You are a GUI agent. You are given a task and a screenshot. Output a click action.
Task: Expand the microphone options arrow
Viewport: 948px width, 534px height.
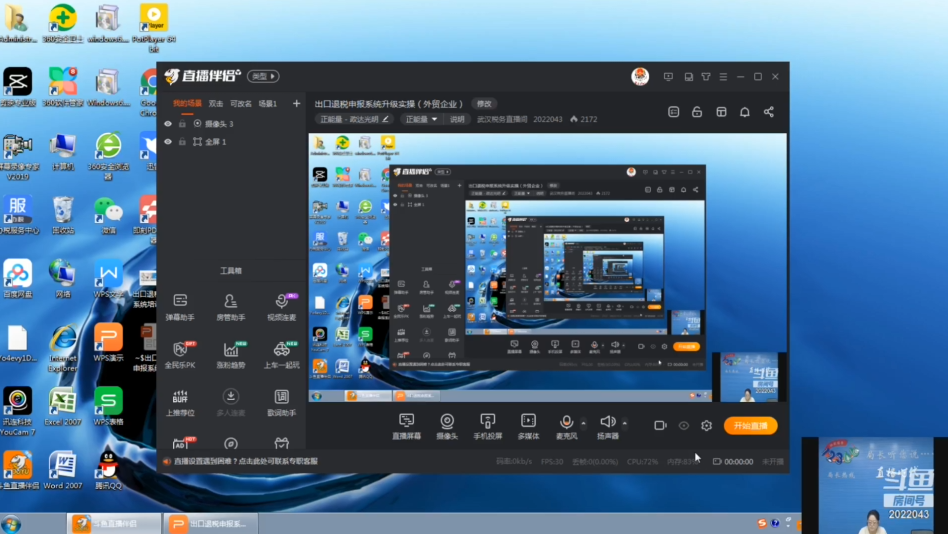point(583,422)
